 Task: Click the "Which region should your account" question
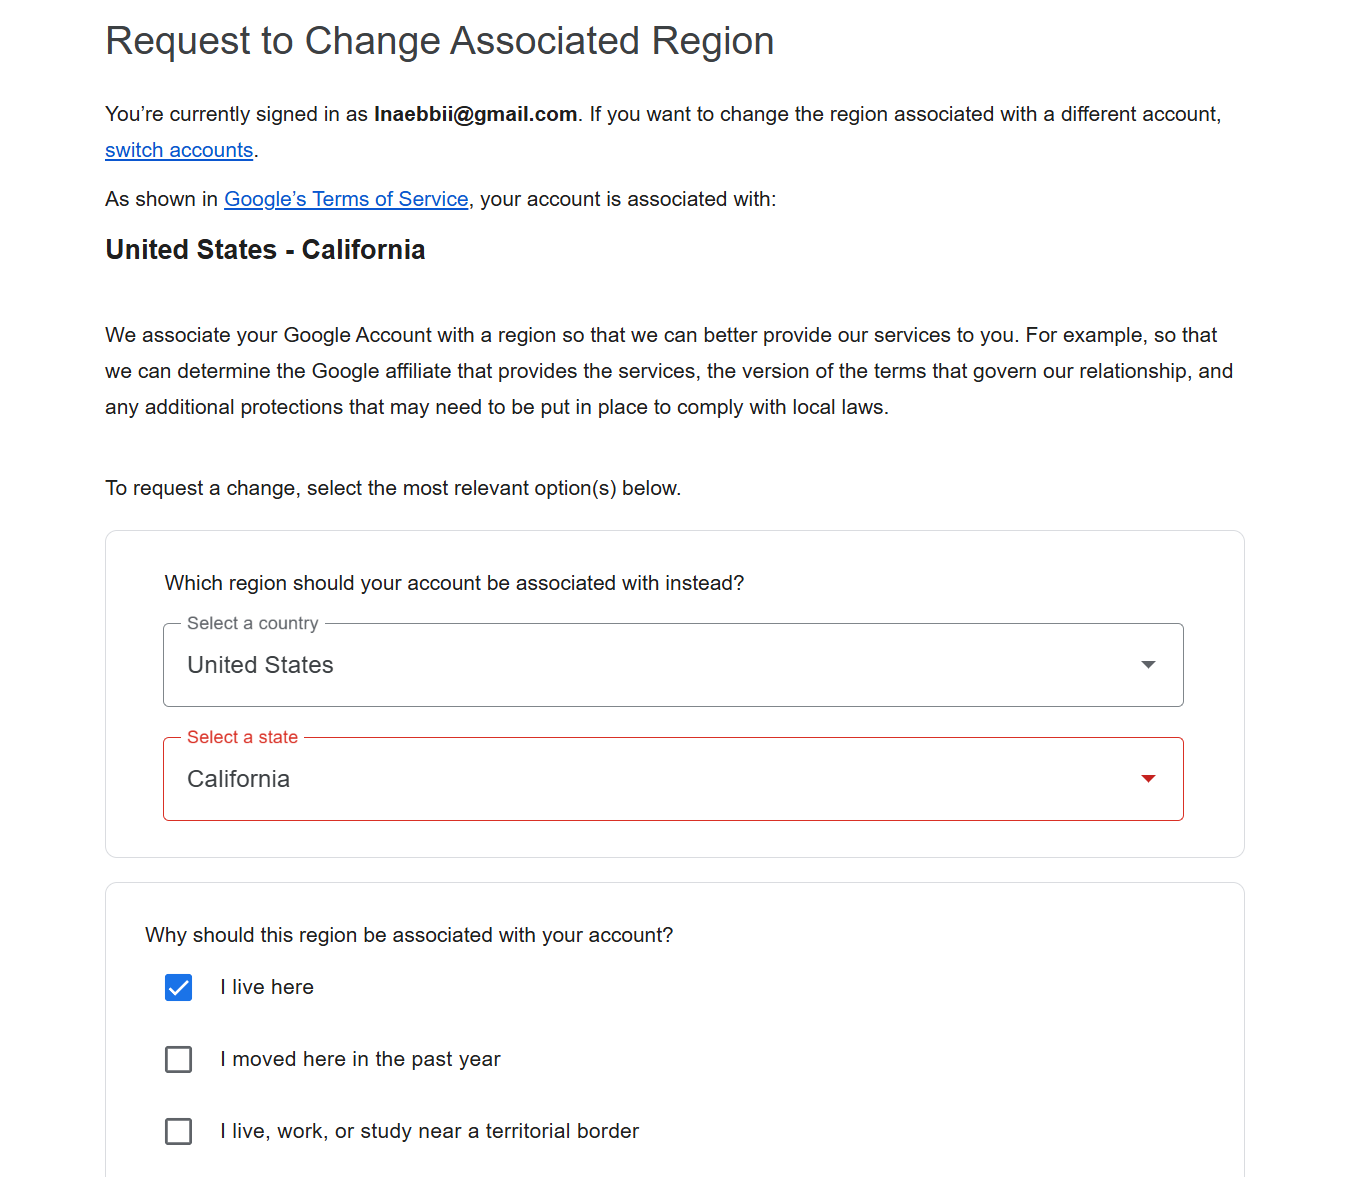click(454, 583)
